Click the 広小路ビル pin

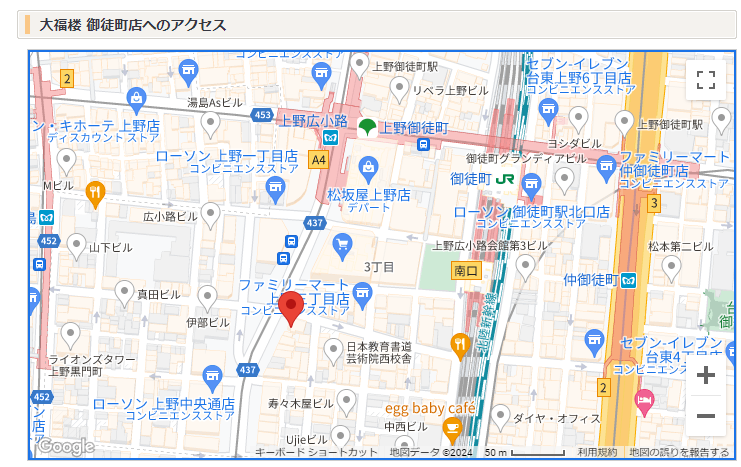[x=210, y=216]
